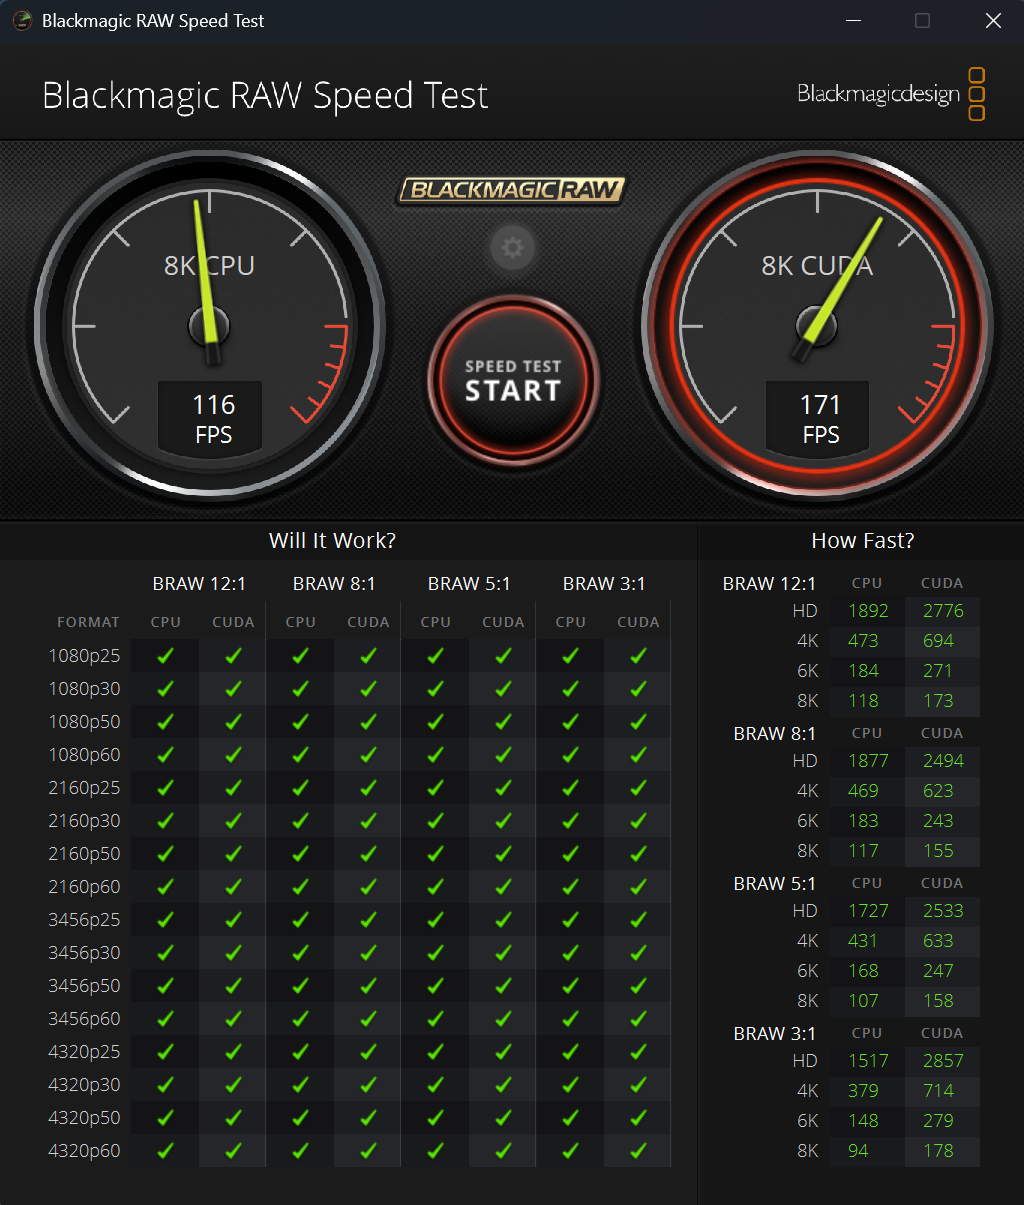Click the 8K CPU gauge needle hub
Viewport: 1024px width, 1205px height.
[x=210, y=325]
